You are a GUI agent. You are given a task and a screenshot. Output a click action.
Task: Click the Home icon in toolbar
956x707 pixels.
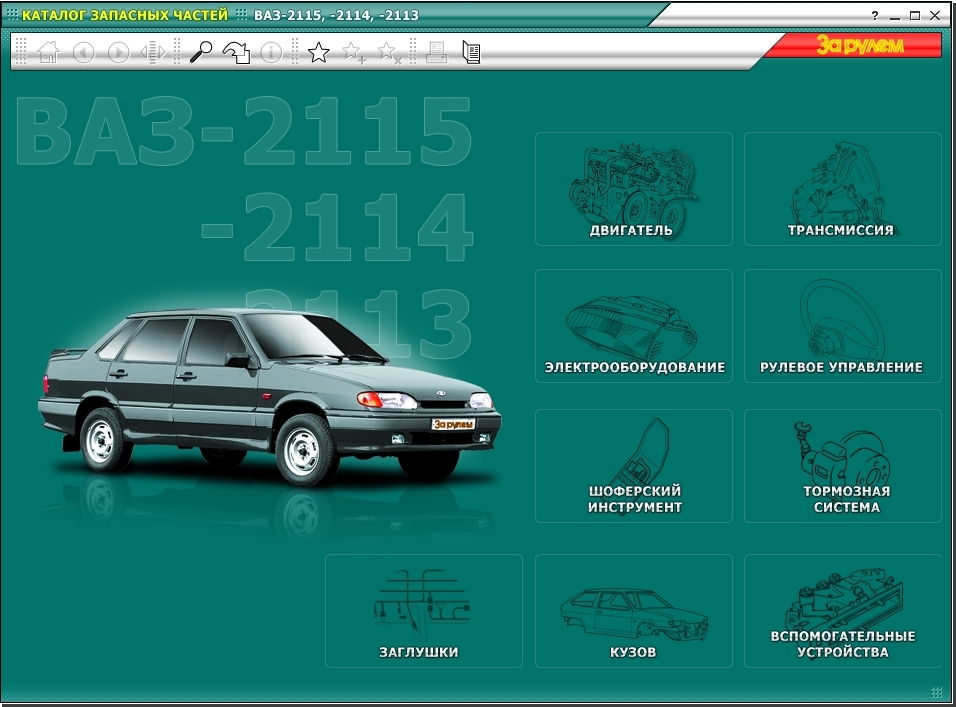click(48, 52)
